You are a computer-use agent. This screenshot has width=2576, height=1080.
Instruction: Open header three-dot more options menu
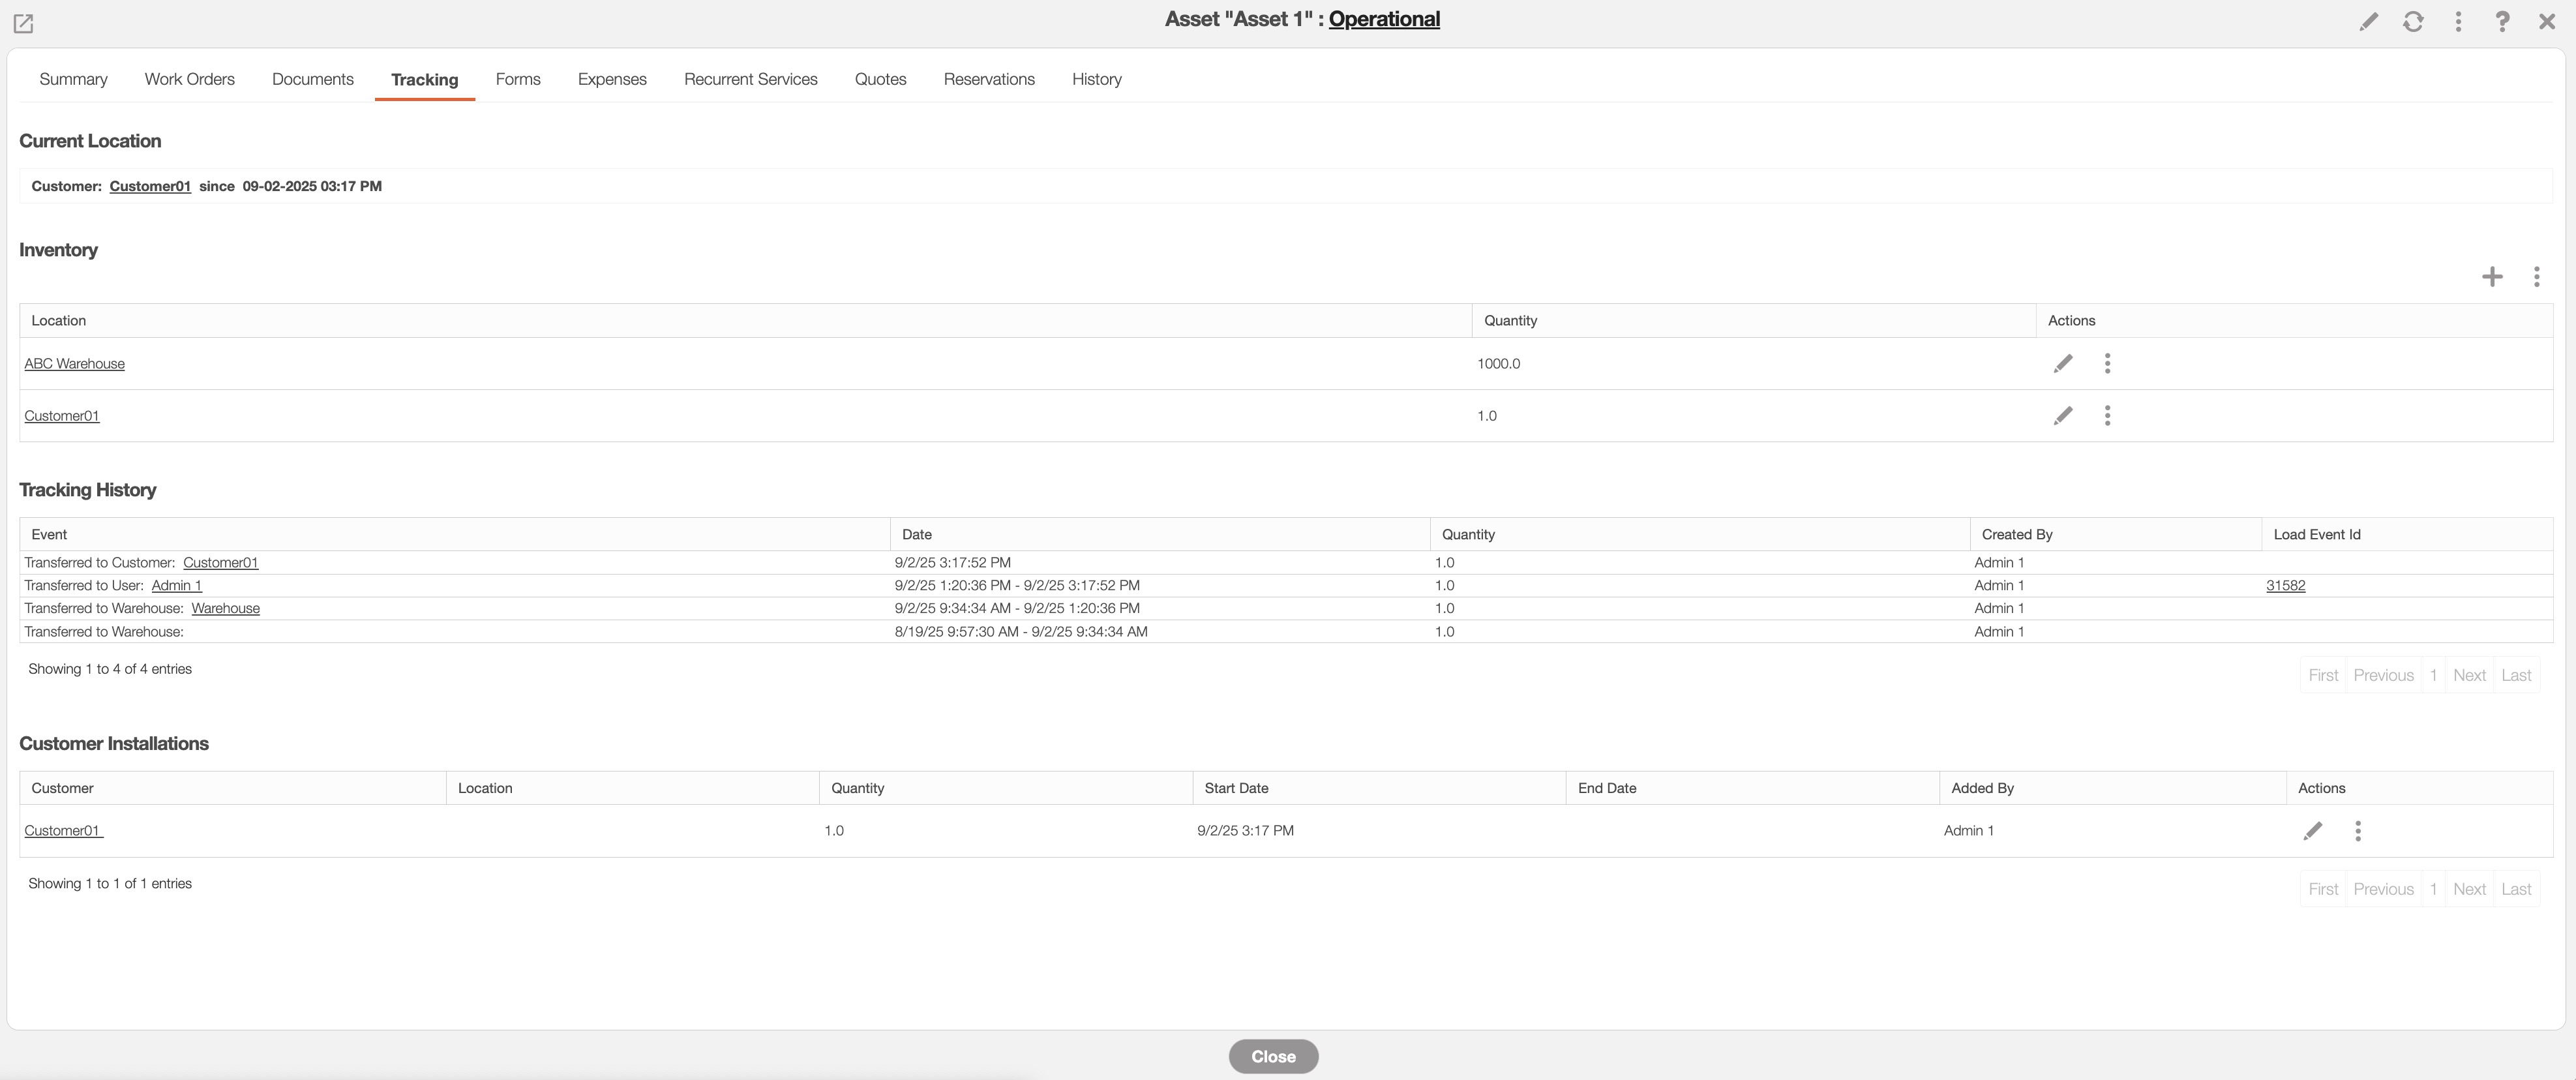click(2458, 21)
